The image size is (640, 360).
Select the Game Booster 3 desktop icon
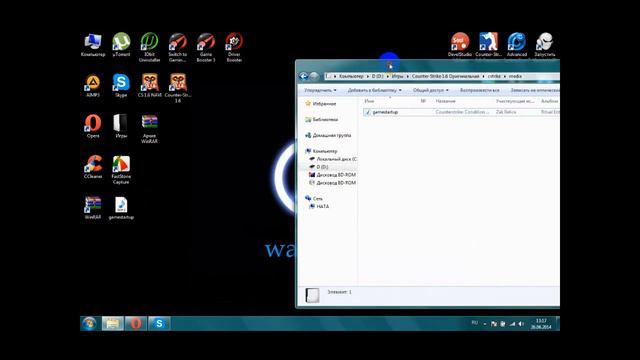click(206, 47)
